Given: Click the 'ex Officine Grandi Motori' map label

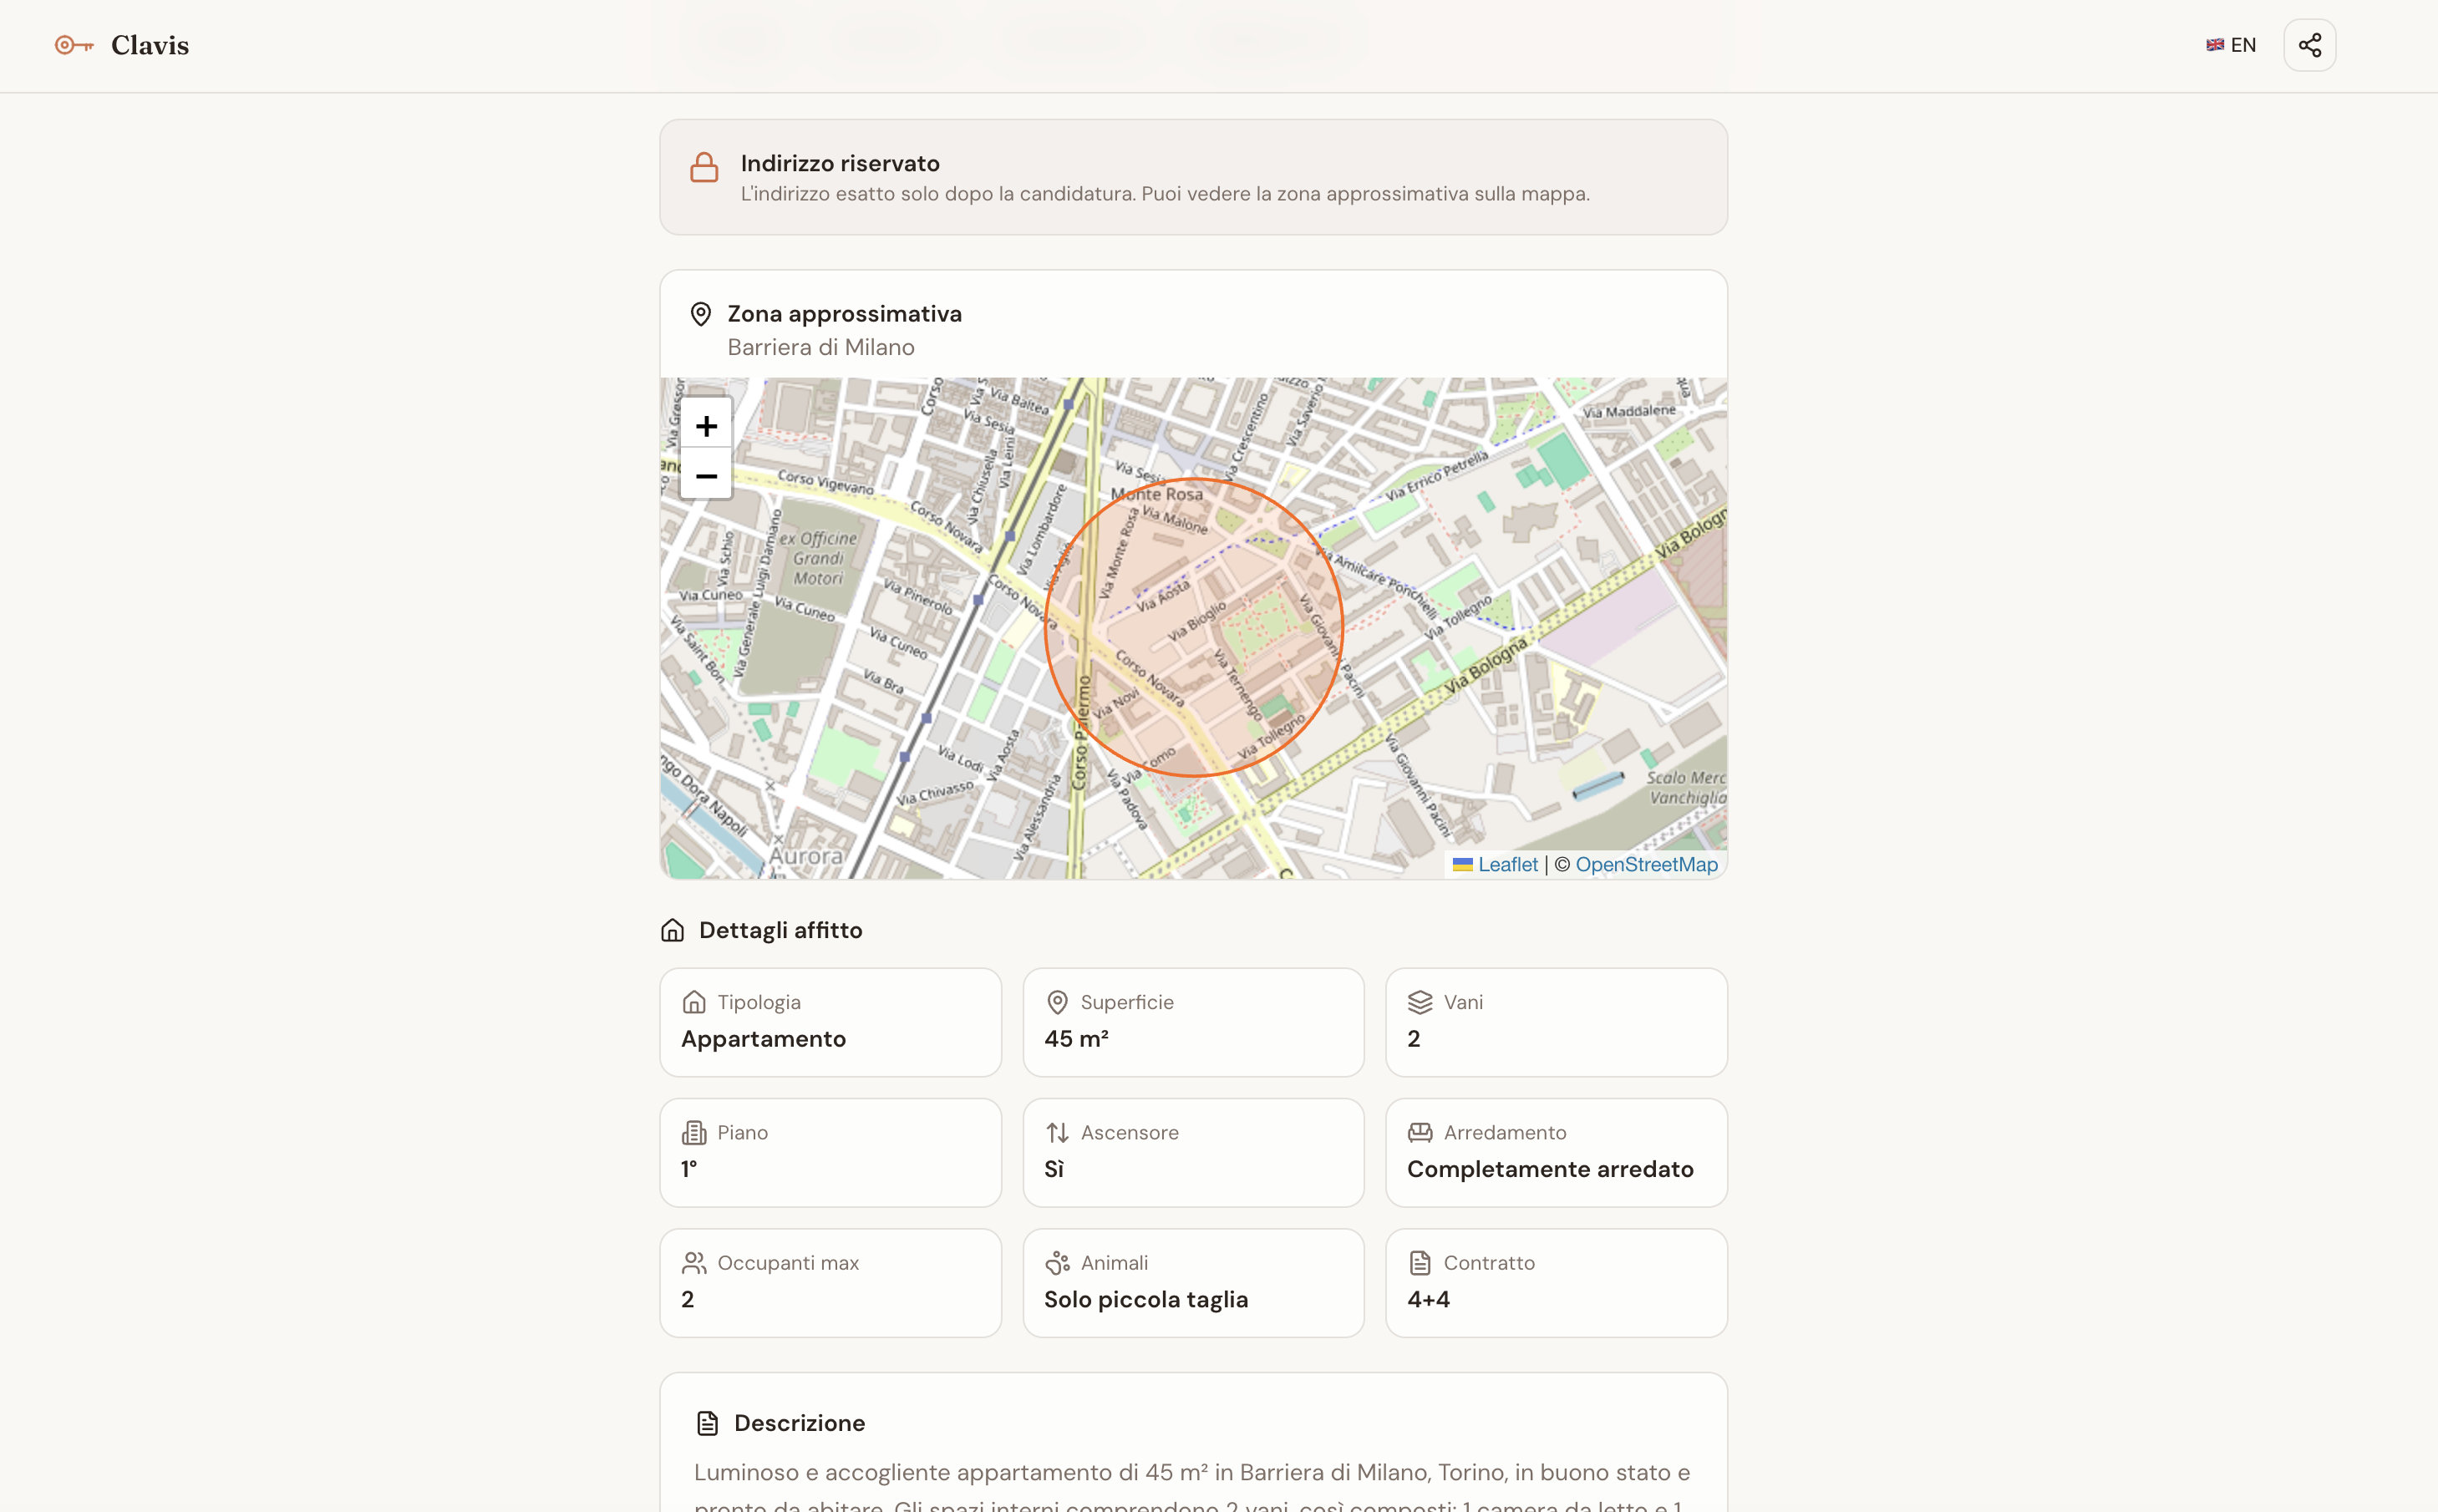Looking at the screenshot, I should pyautogui.click(x=818, y=558).
